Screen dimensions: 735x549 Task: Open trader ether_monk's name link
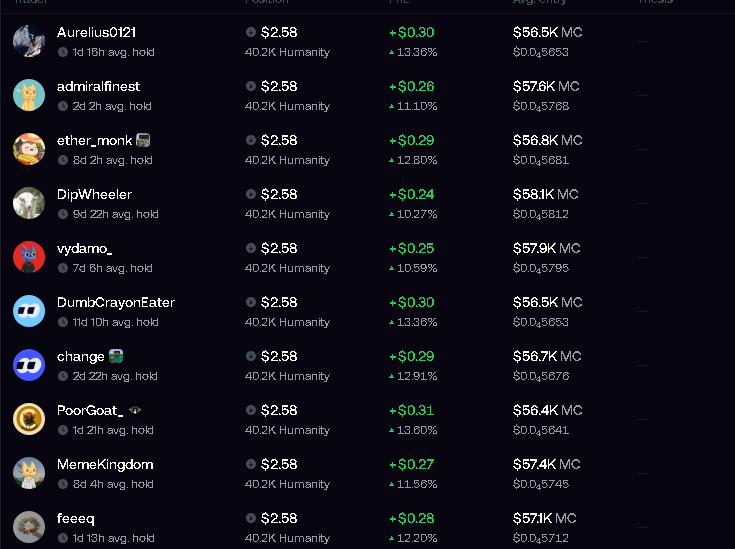pyautogui.click(x=94, y=140)
